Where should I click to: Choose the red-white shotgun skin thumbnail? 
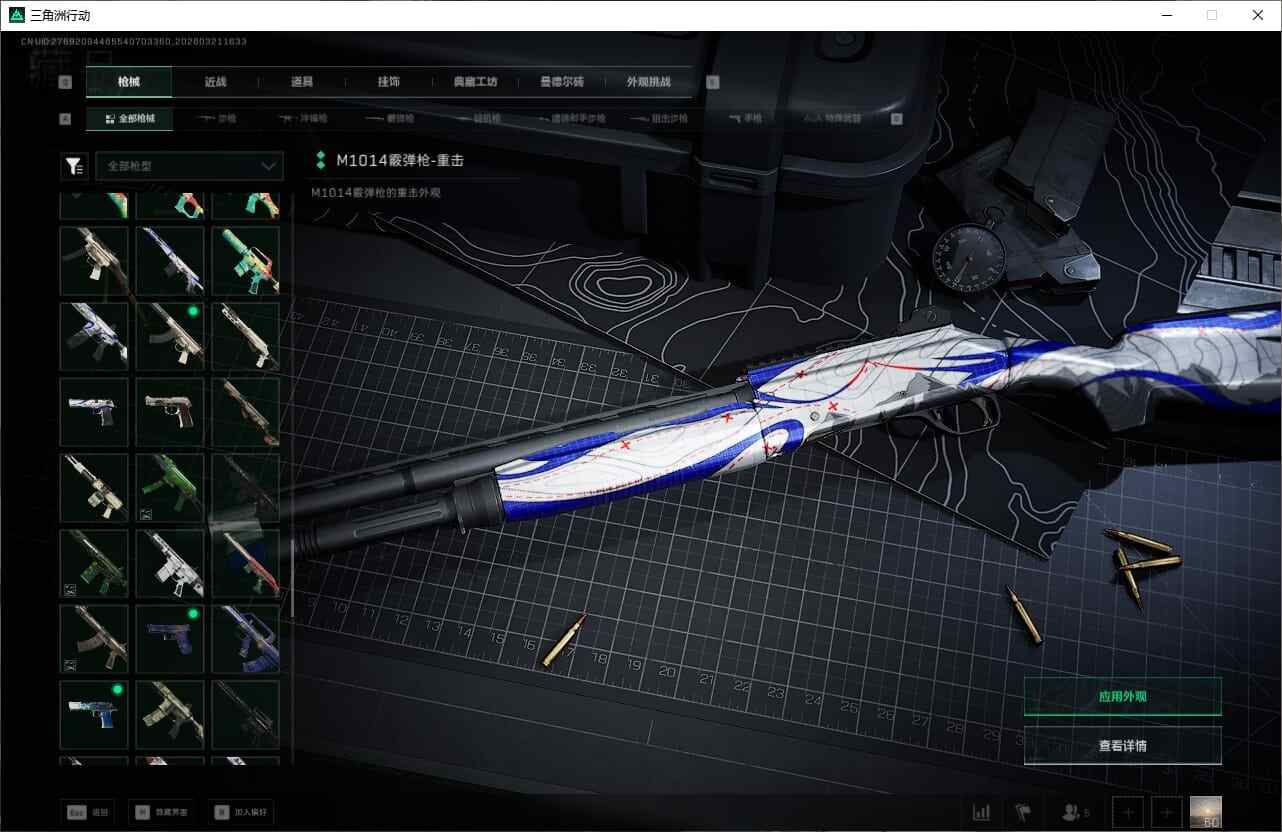click(x=246, y=563)
